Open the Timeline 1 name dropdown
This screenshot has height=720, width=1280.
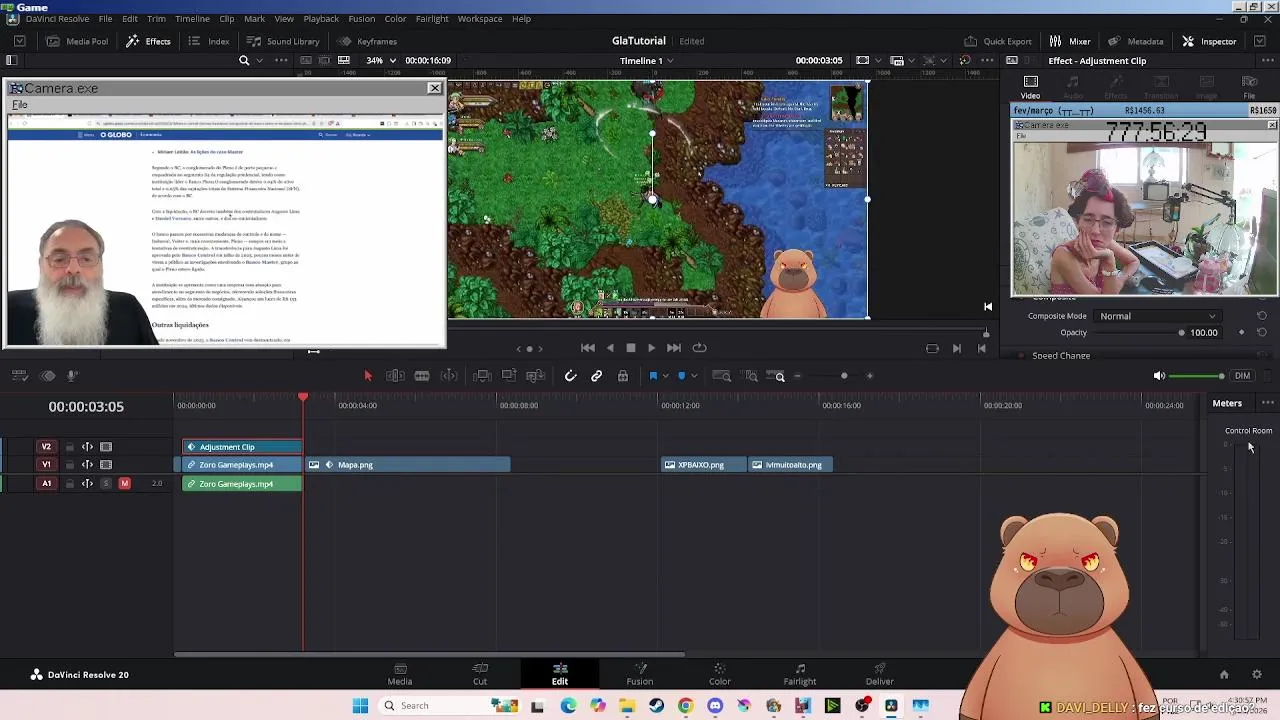[x=646, y=60]
